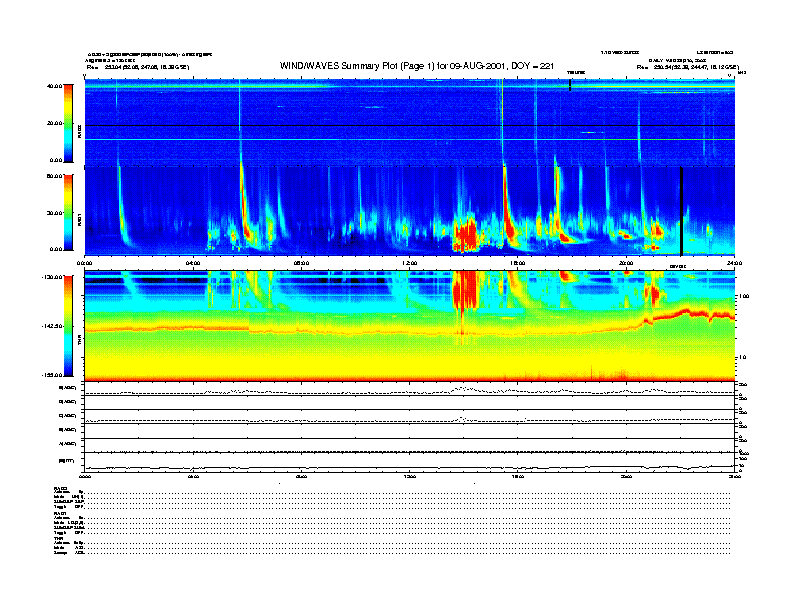
Task: Select the -155.00 label on TNR scale
Action: [x=53, y=375]
